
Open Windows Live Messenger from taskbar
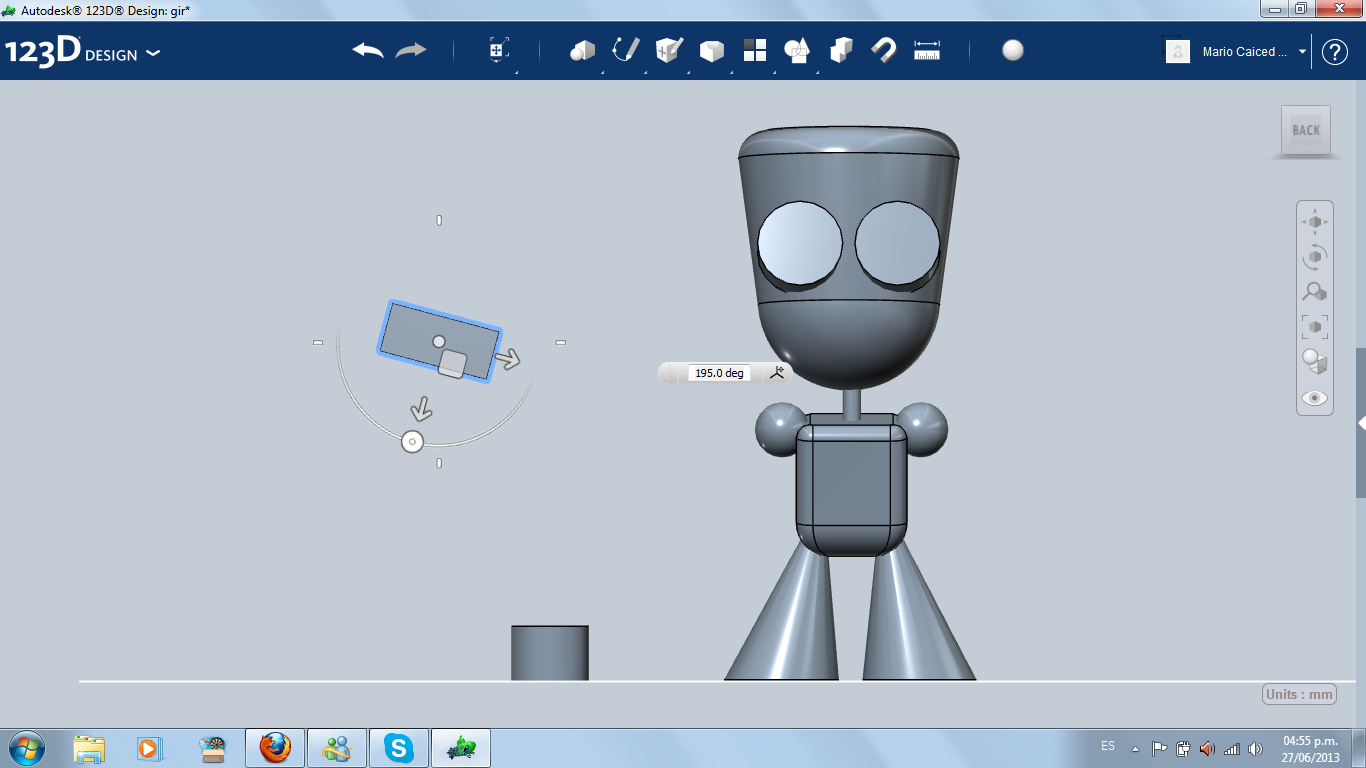[x=337, y=748]
